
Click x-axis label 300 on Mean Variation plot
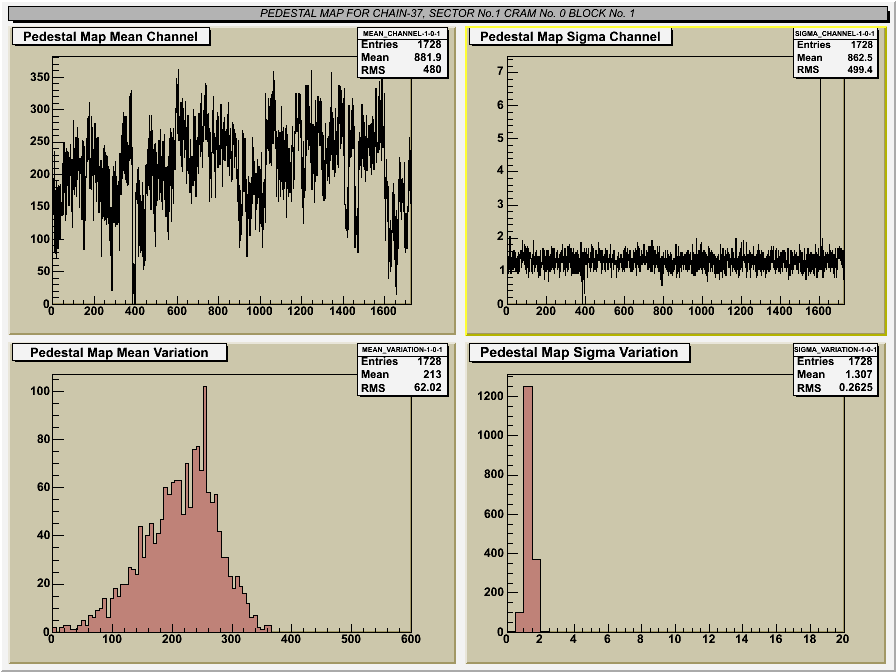pos(231,639)
